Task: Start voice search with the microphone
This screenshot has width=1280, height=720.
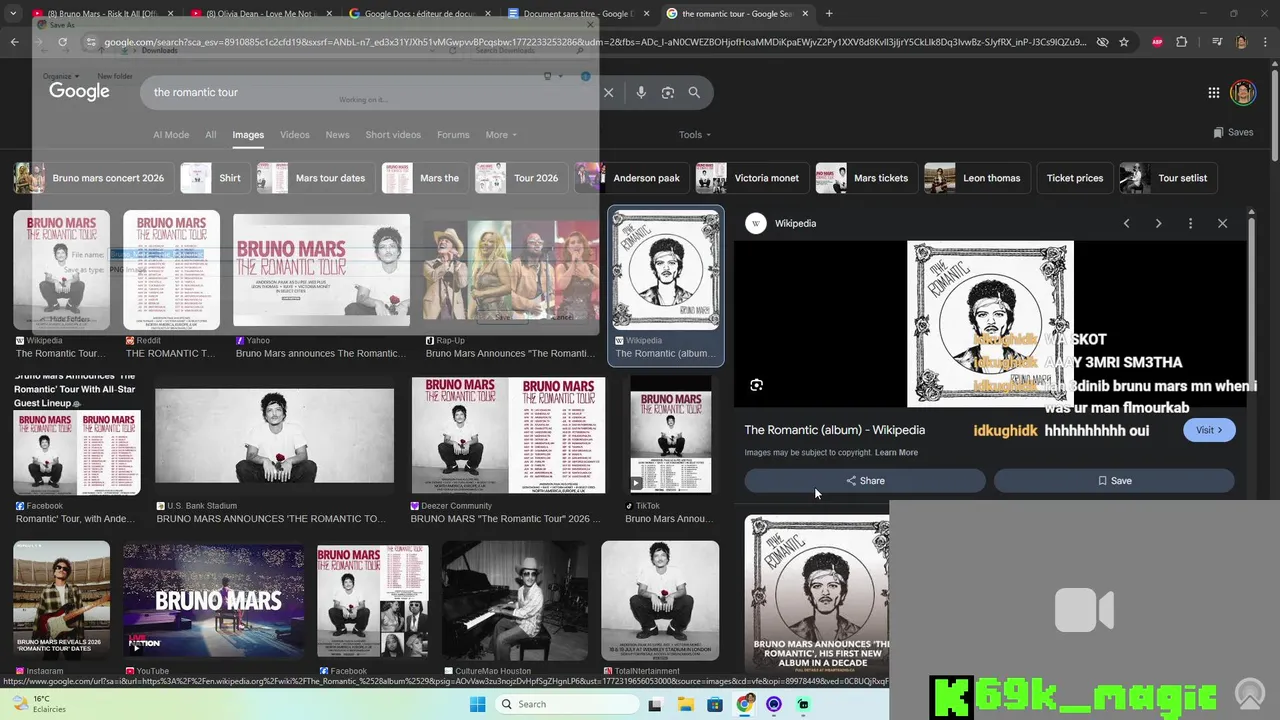Action: tap(641, 92)
